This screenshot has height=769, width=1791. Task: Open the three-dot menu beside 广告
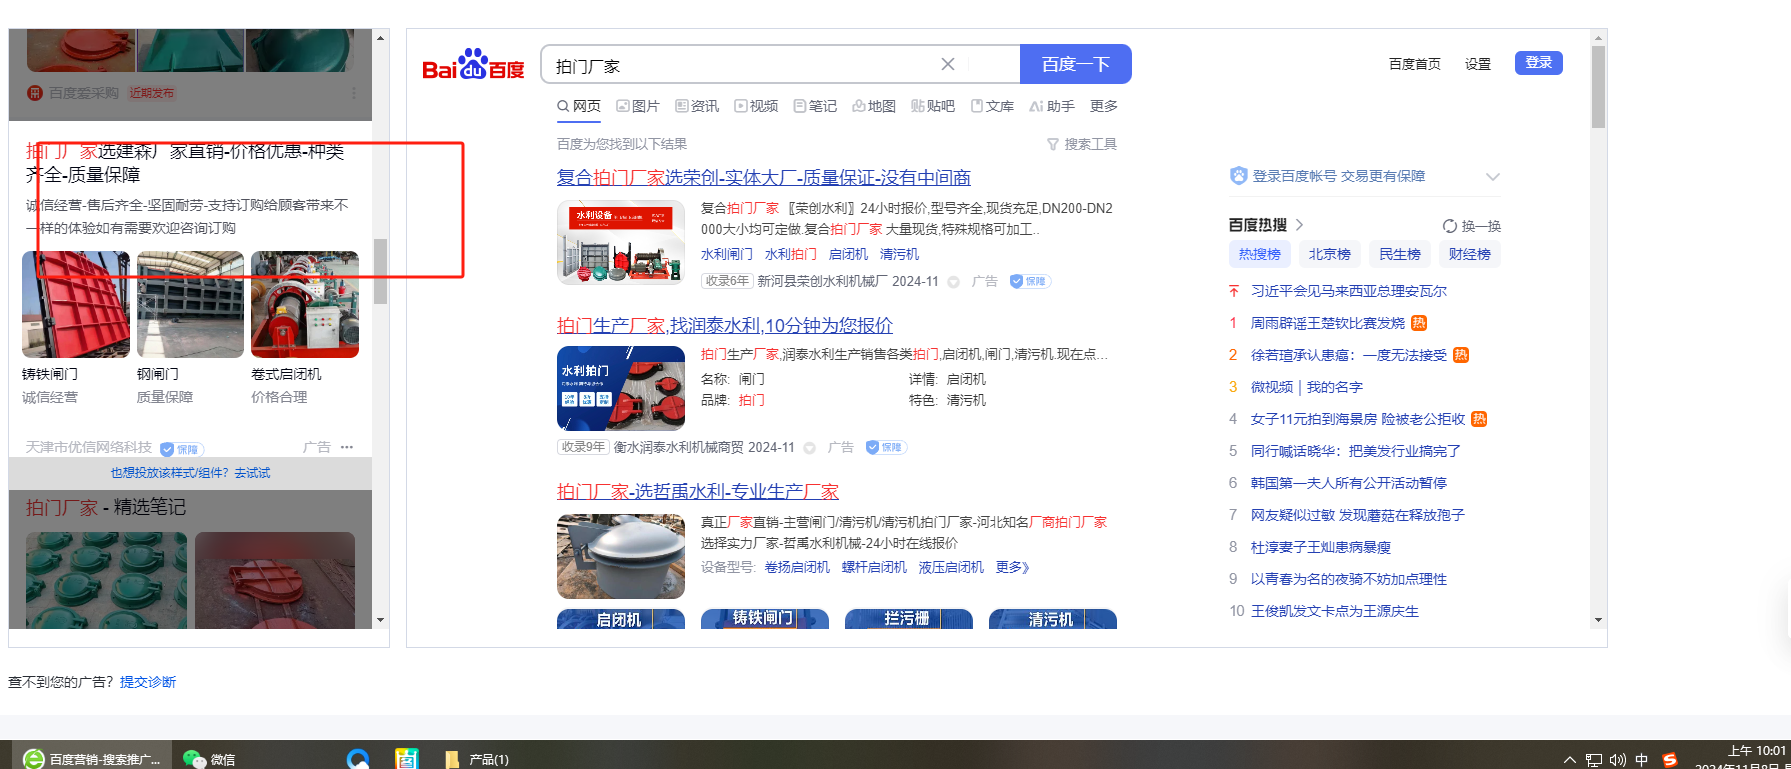[x=347, y=447]
